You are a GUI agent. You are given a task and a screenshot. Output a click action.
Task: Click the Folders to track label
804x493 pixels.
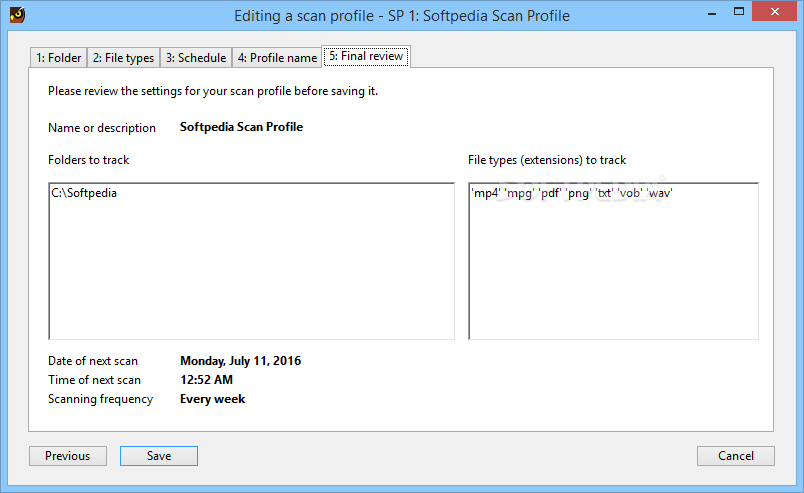[x=88, y=160]
